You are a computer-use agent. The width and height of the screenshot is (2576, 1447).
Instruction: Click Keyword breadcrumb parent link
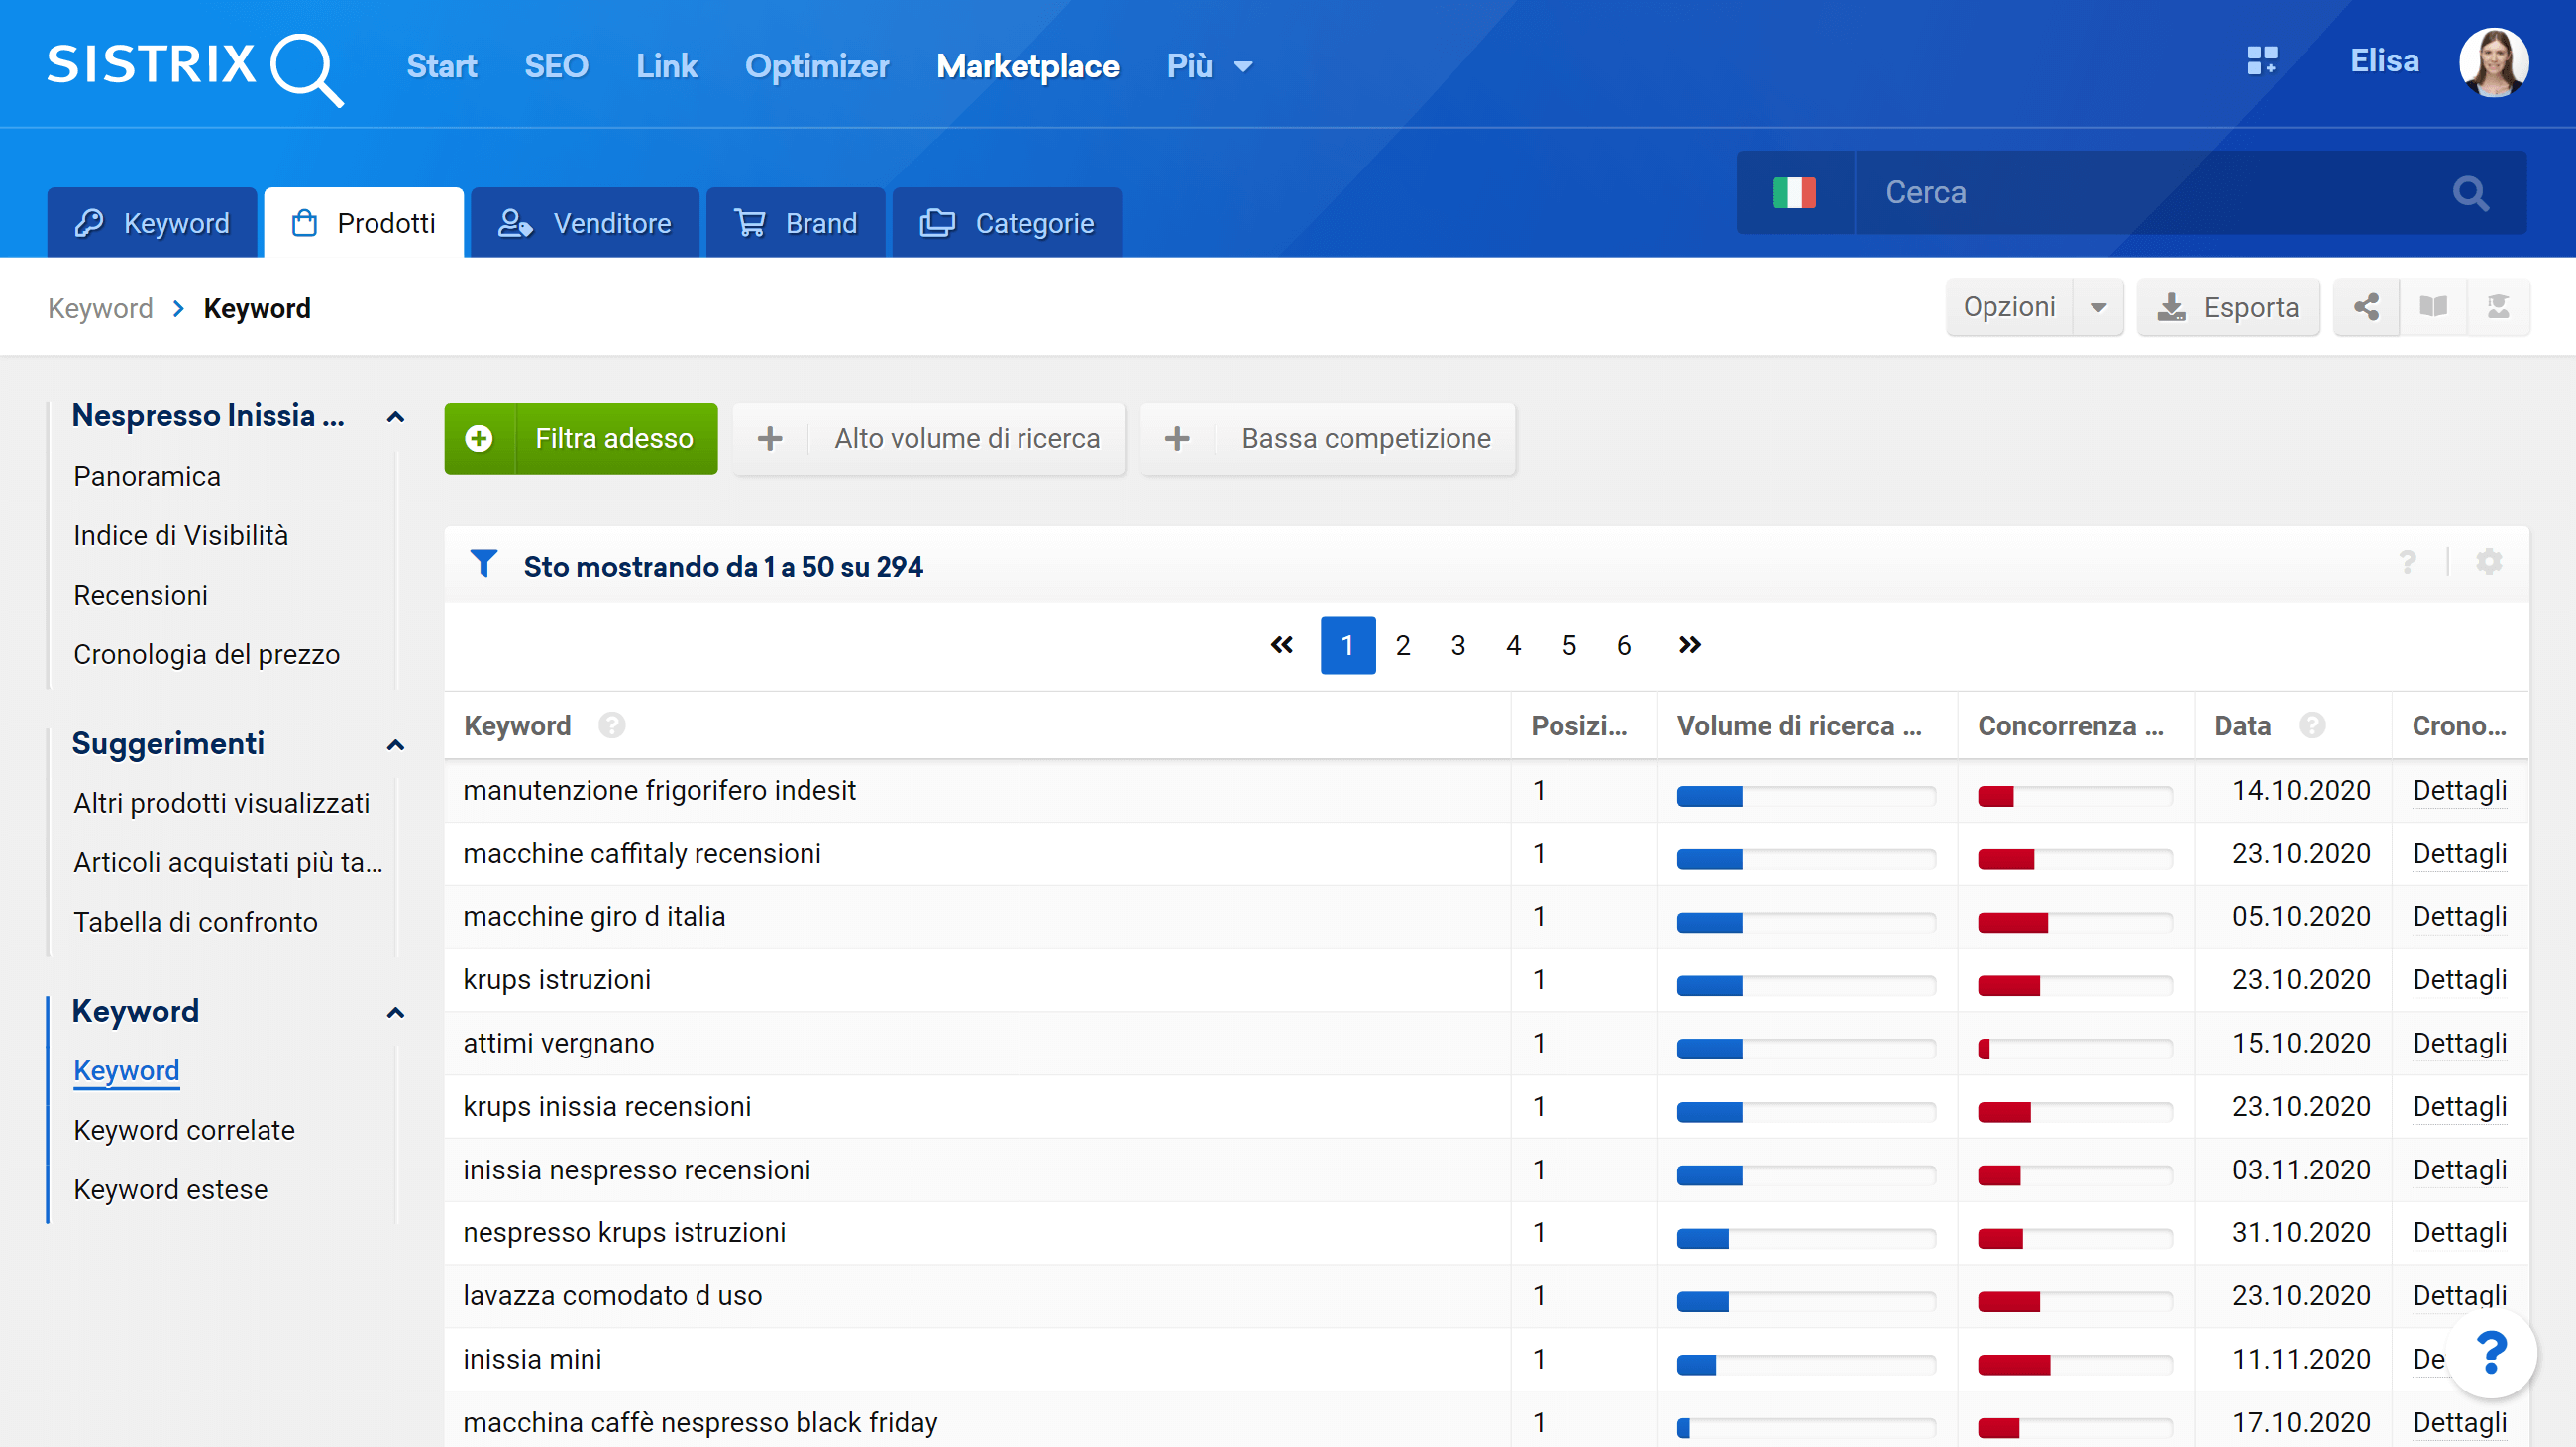(x=100, y=308)
